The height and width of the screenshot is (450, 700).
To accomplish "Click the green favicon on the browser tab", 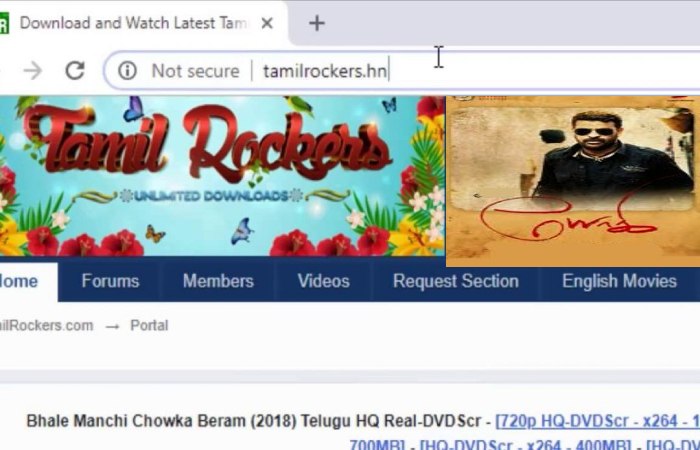I will point(4,23).
